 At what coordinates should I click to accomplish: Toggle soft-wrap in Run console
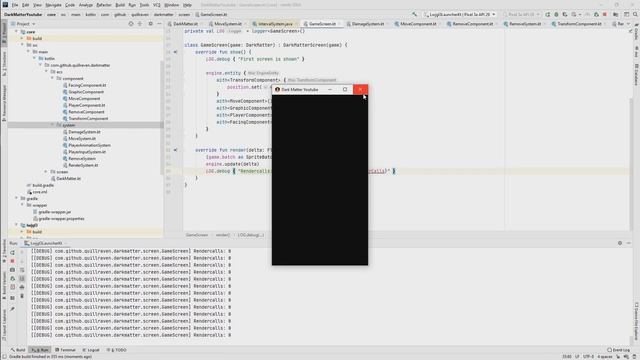coord(22,270)
